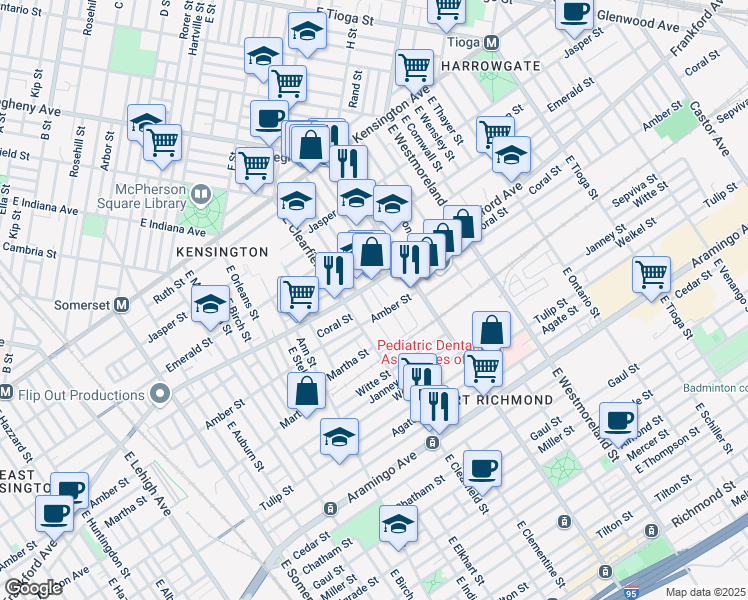
Task: Open the coffee cup marker near Chatham St
Action: click(x=482, y=468)
